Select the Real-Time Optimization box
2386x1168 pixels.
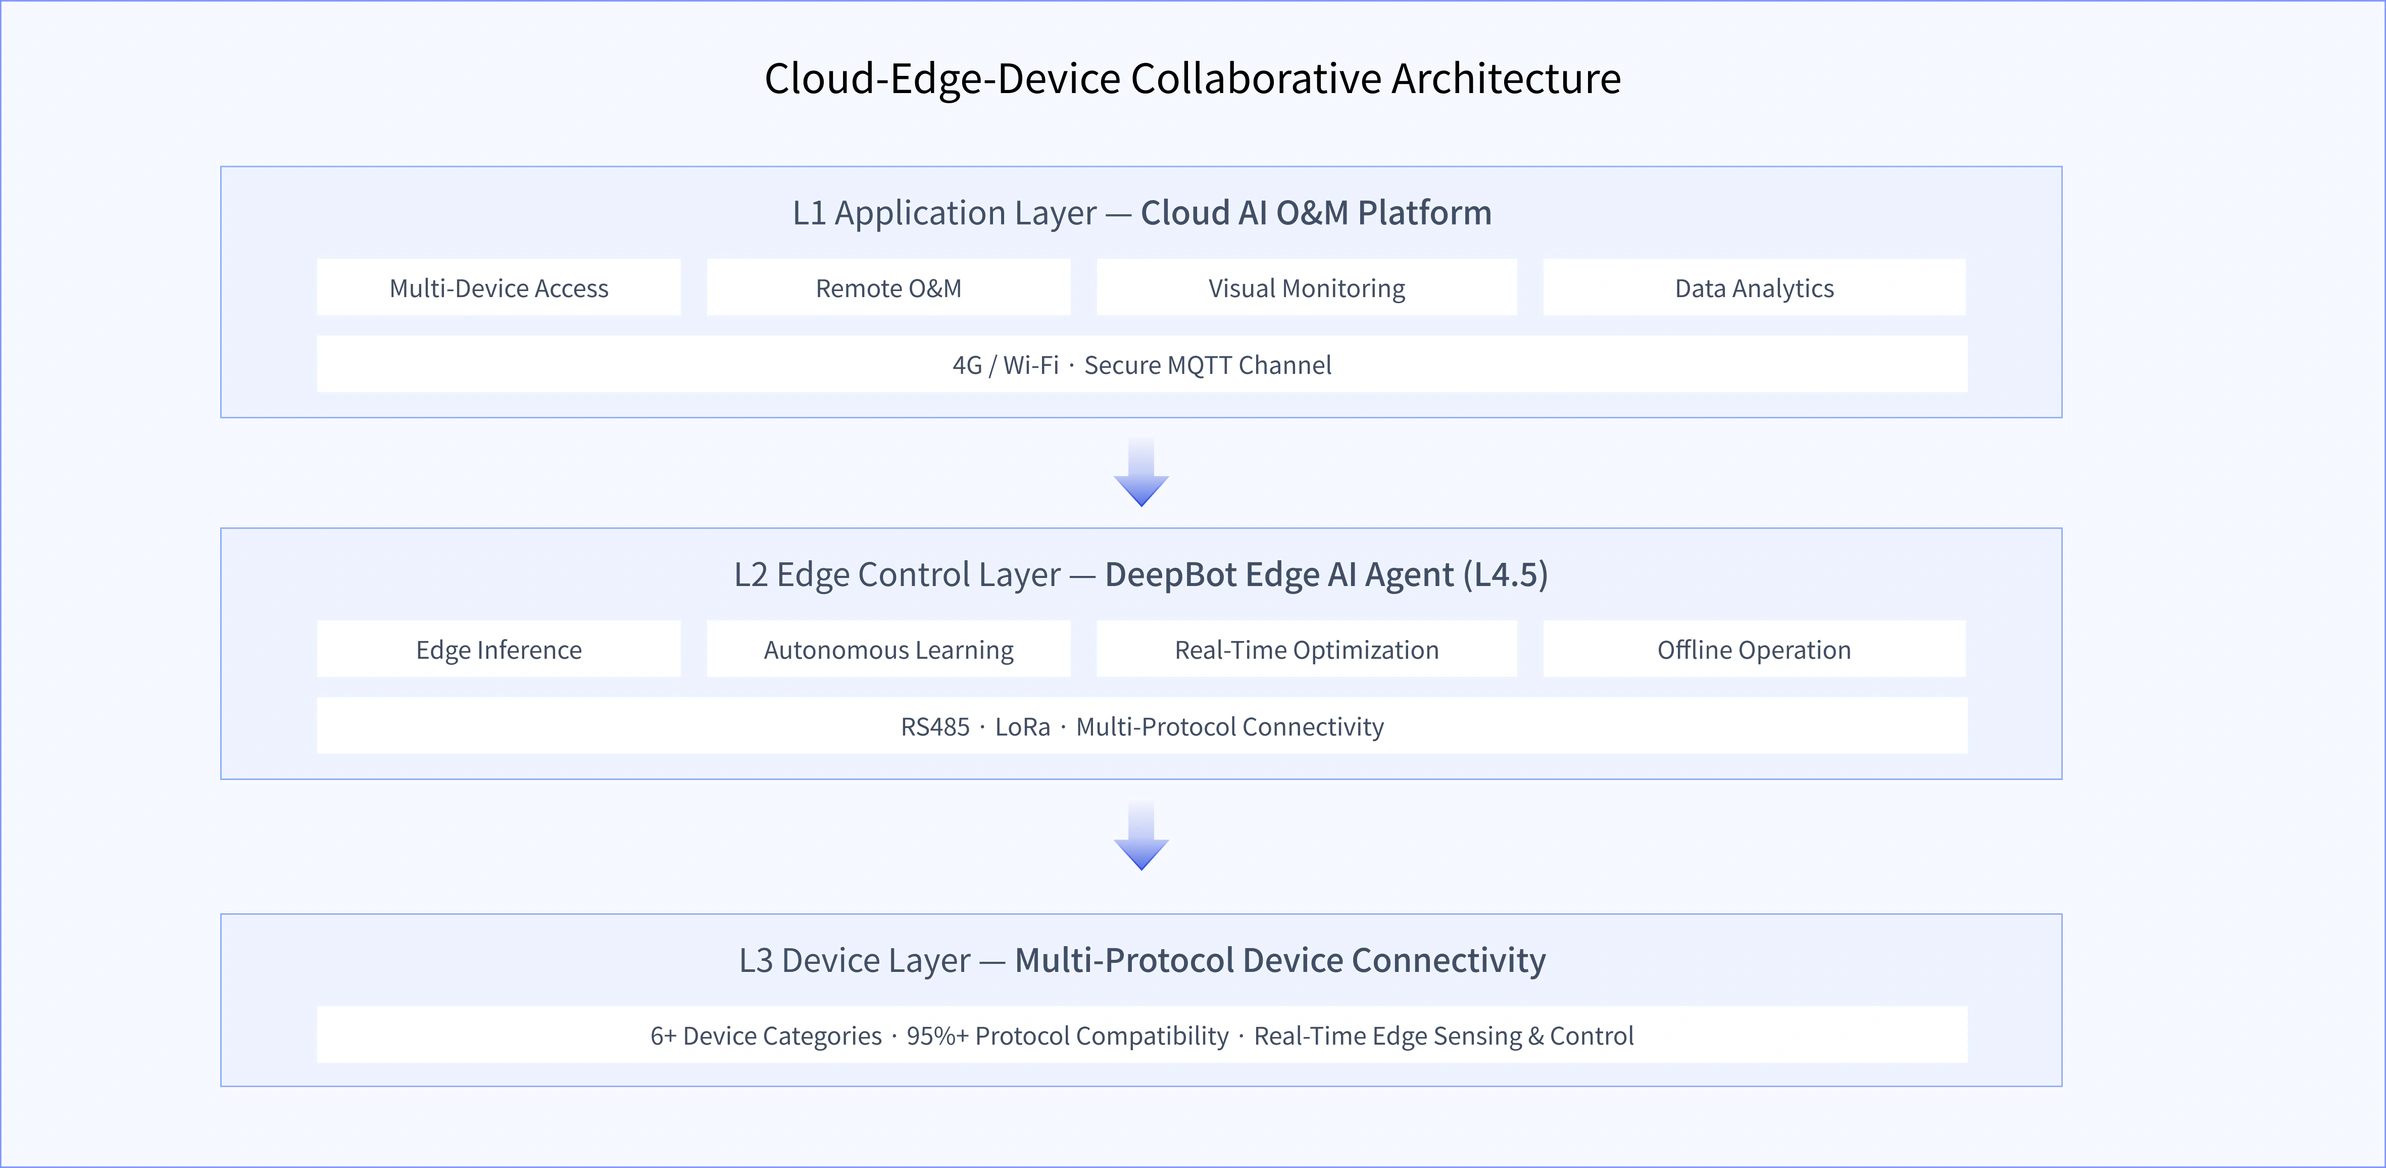pos(1306,649)
